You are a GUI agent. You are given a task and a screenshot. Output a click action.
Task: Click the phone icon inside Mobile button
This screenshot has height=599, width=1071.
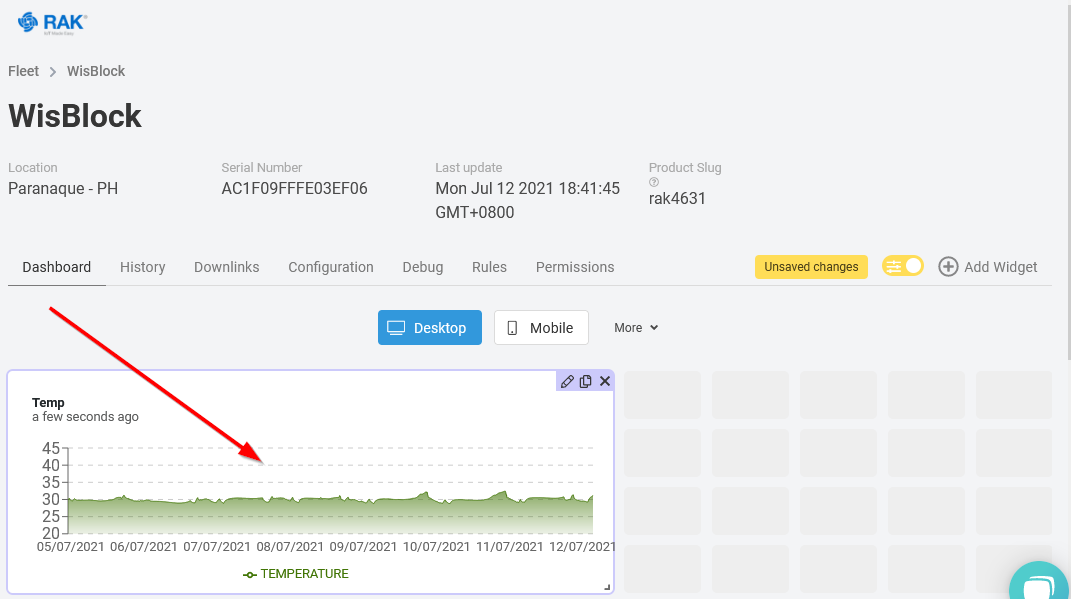pos(516,327)
